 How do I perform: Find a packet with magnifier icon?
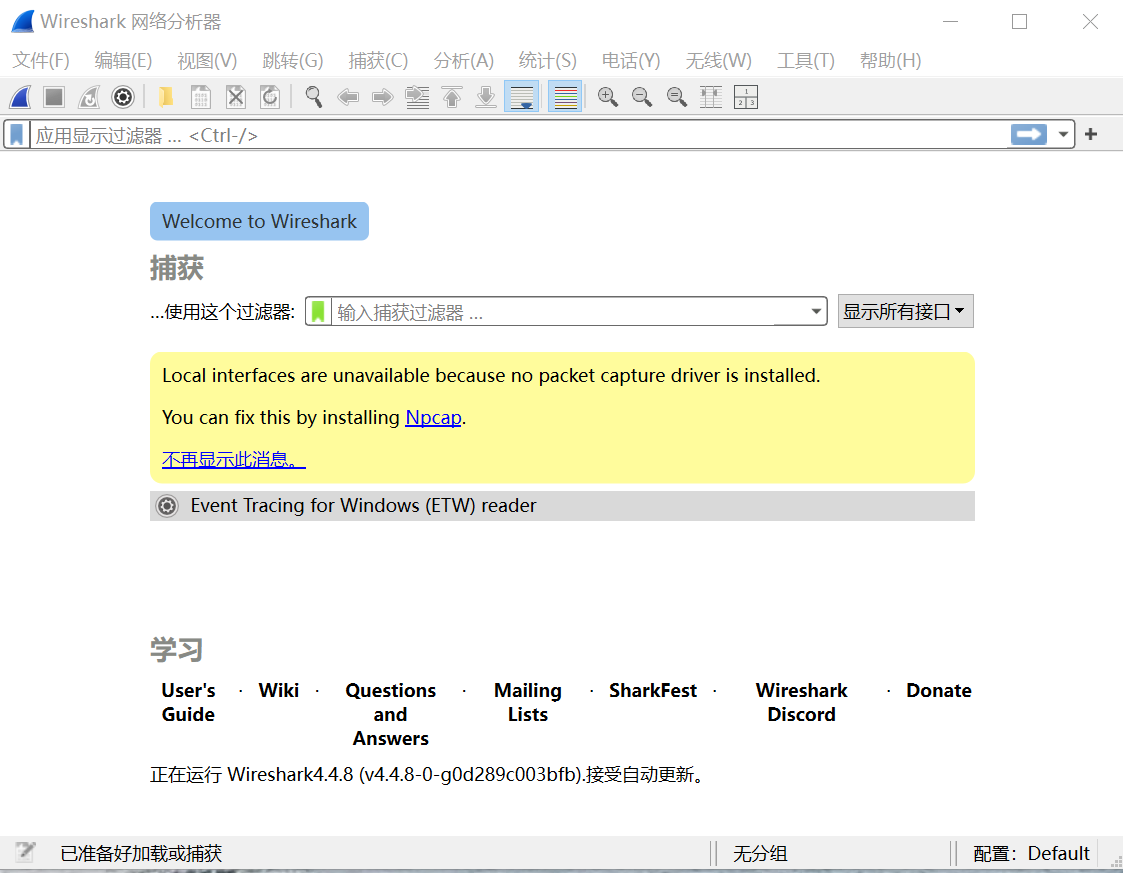pyautogui.click(x=314, y=97)
